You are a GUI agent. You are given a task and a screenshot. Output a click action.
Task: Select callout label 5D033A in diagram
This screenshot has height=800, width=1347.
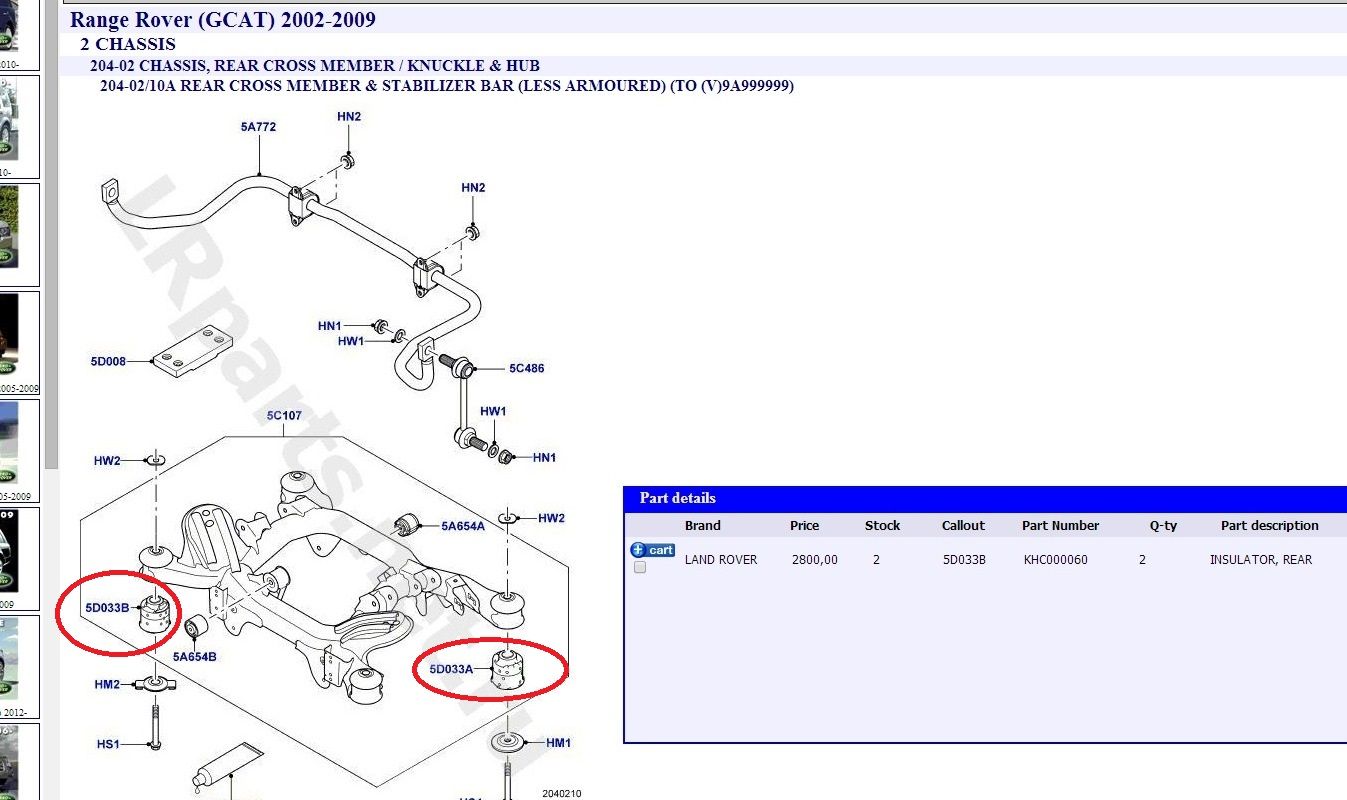[x=451, y=669]
